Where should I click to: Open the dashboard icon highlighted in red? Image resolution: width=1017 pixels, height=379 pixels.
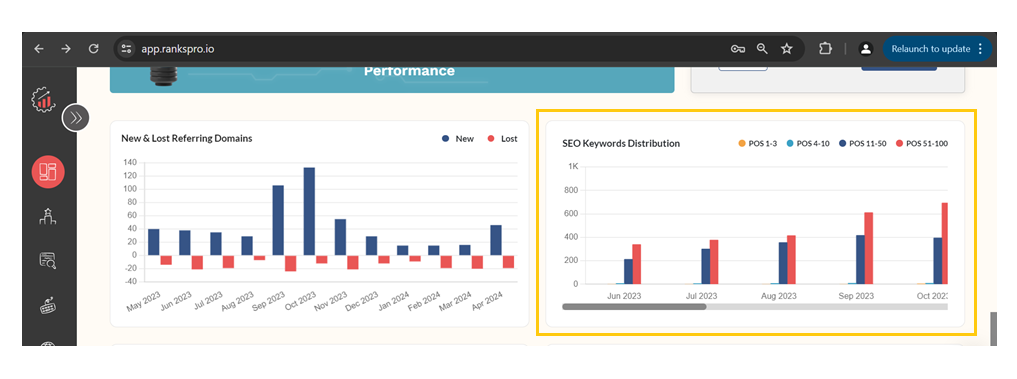point(48,172)
